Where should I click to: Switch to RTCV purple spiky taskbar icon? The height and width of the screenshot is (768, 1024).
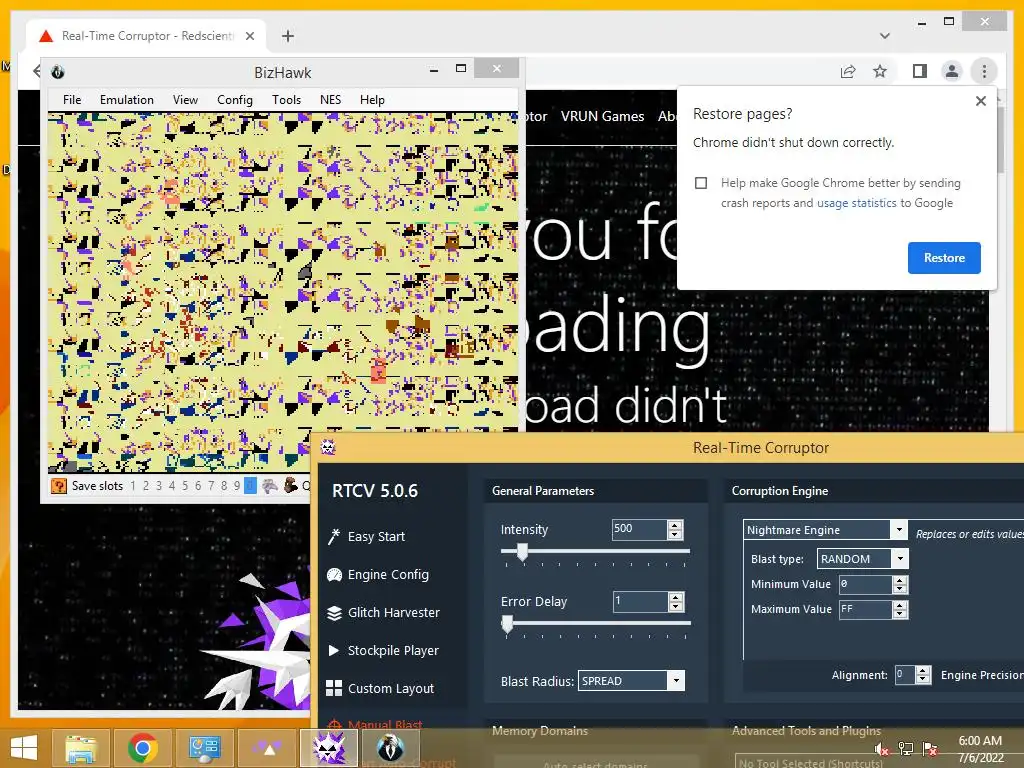click(x=329, y=748)
